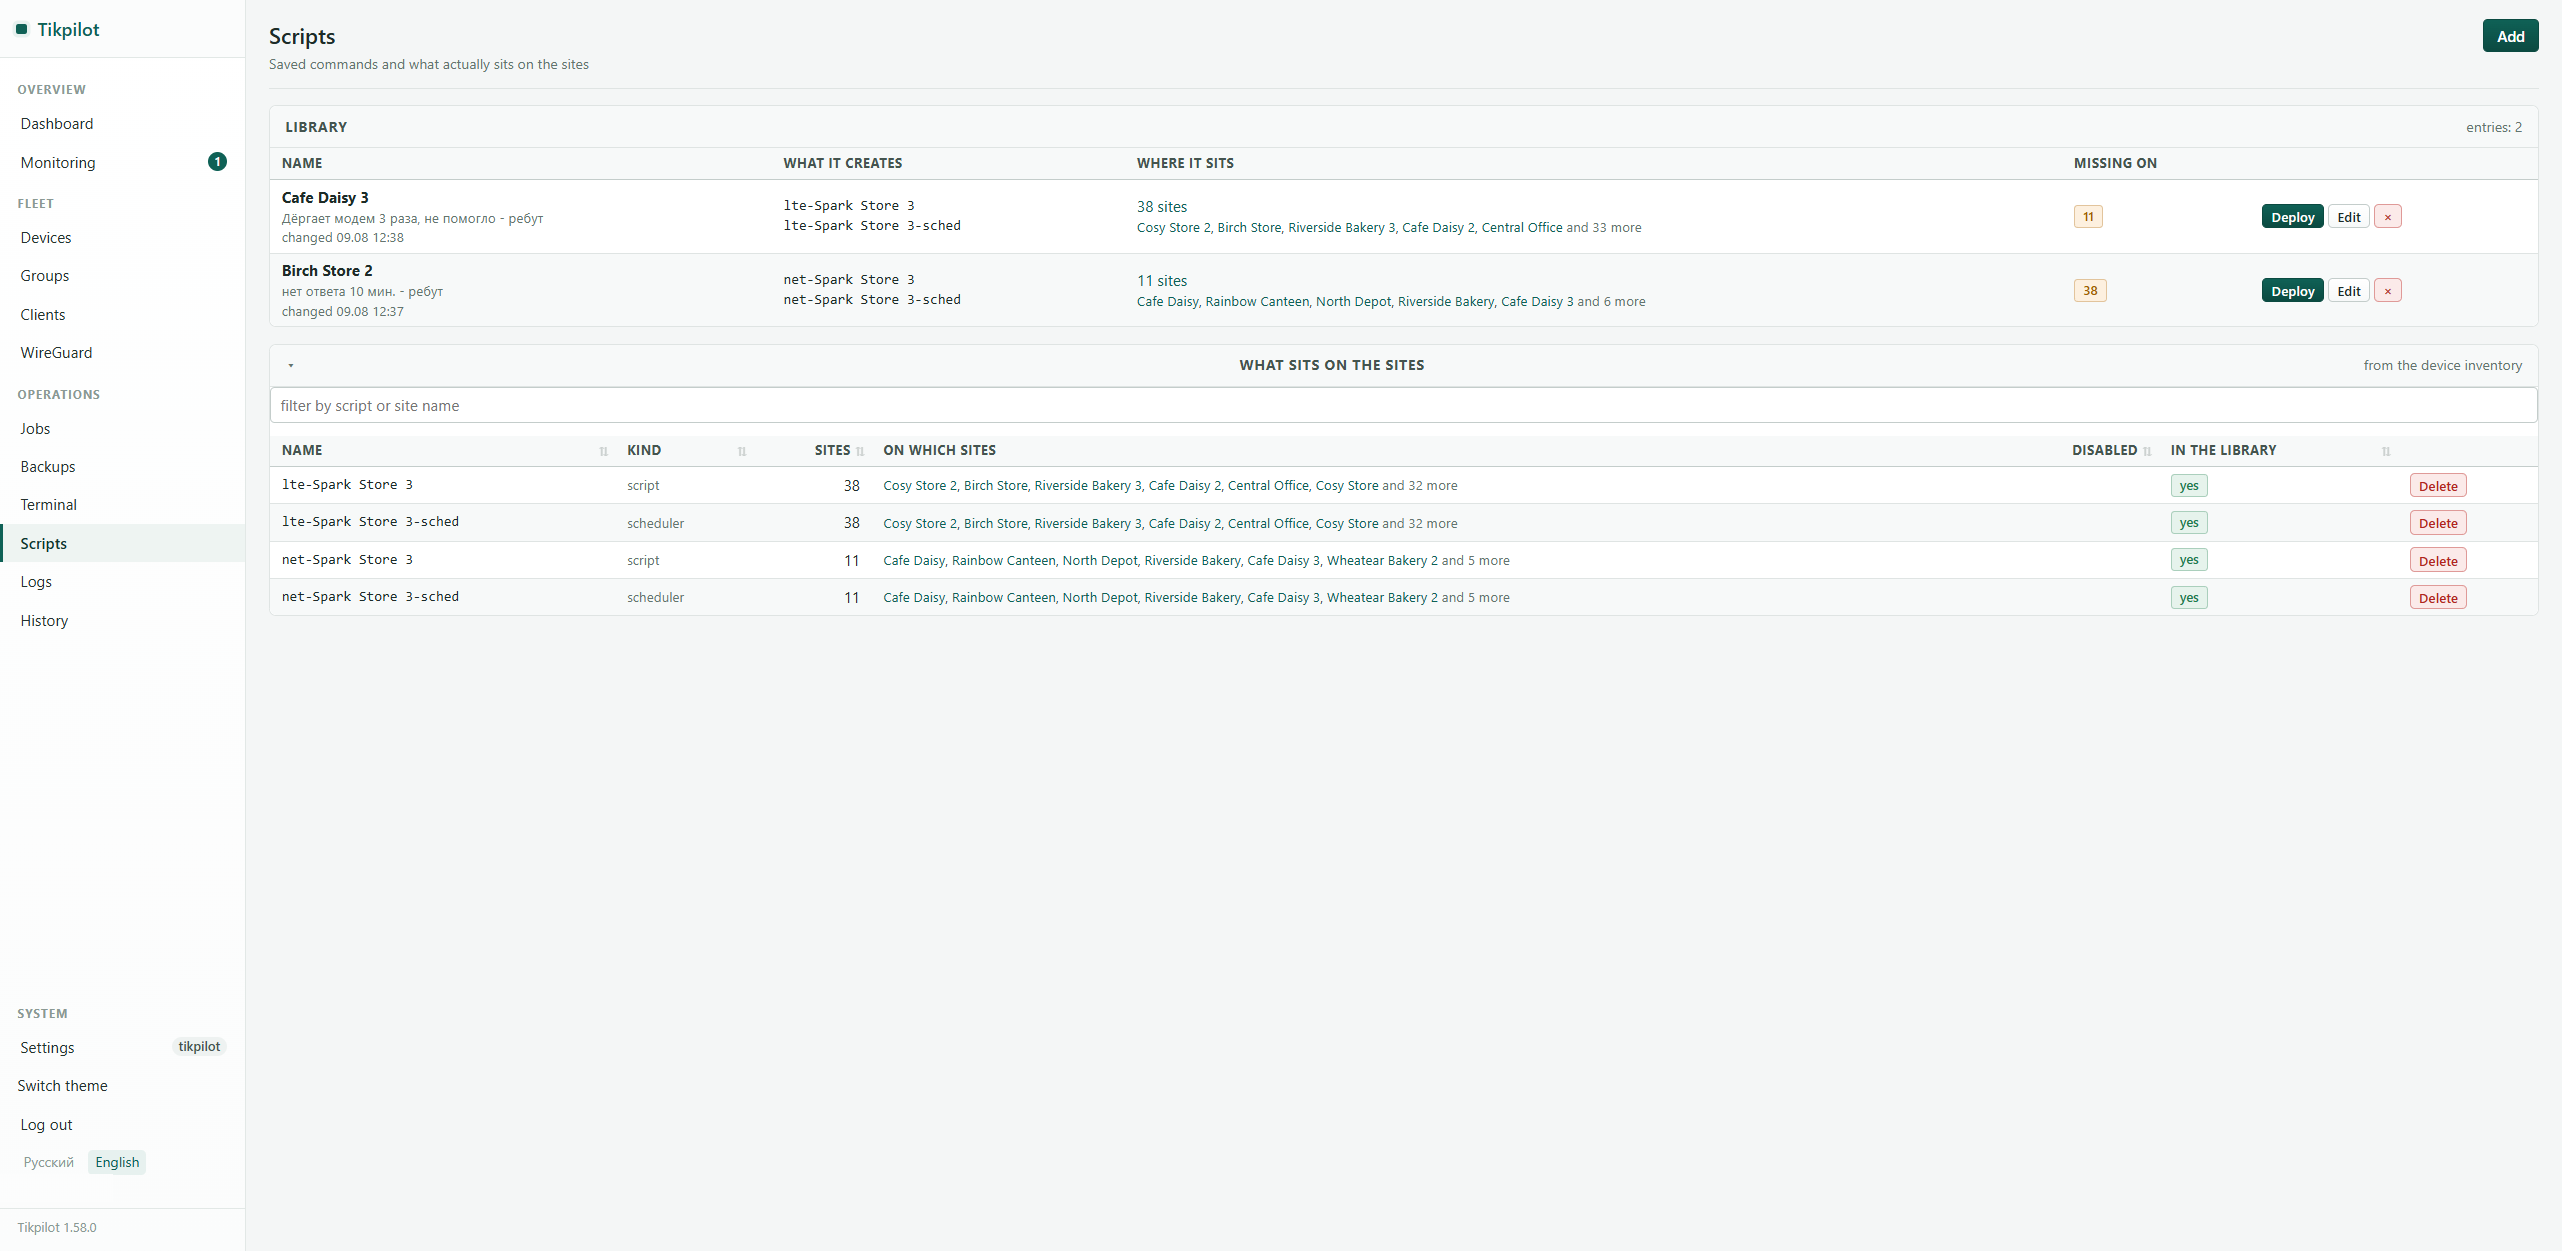Image resolution: width=2562 pixels, height=1251 pixels.
Task: Open the 11 sites link for Birch Store 2
Action: [x=1161, y=281]
